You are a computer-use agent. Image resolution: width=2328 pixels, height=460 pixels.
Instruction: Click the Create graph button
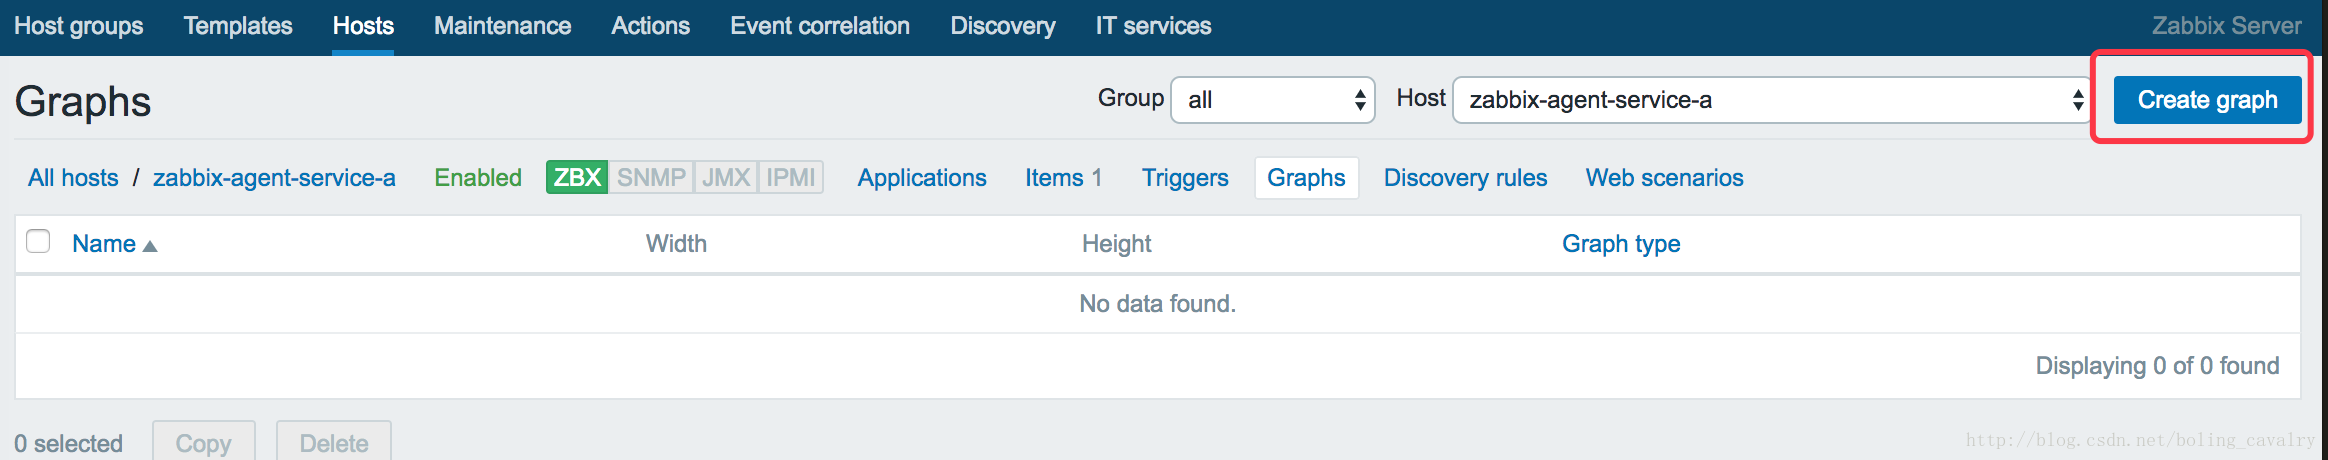[x=2207, y=100]
